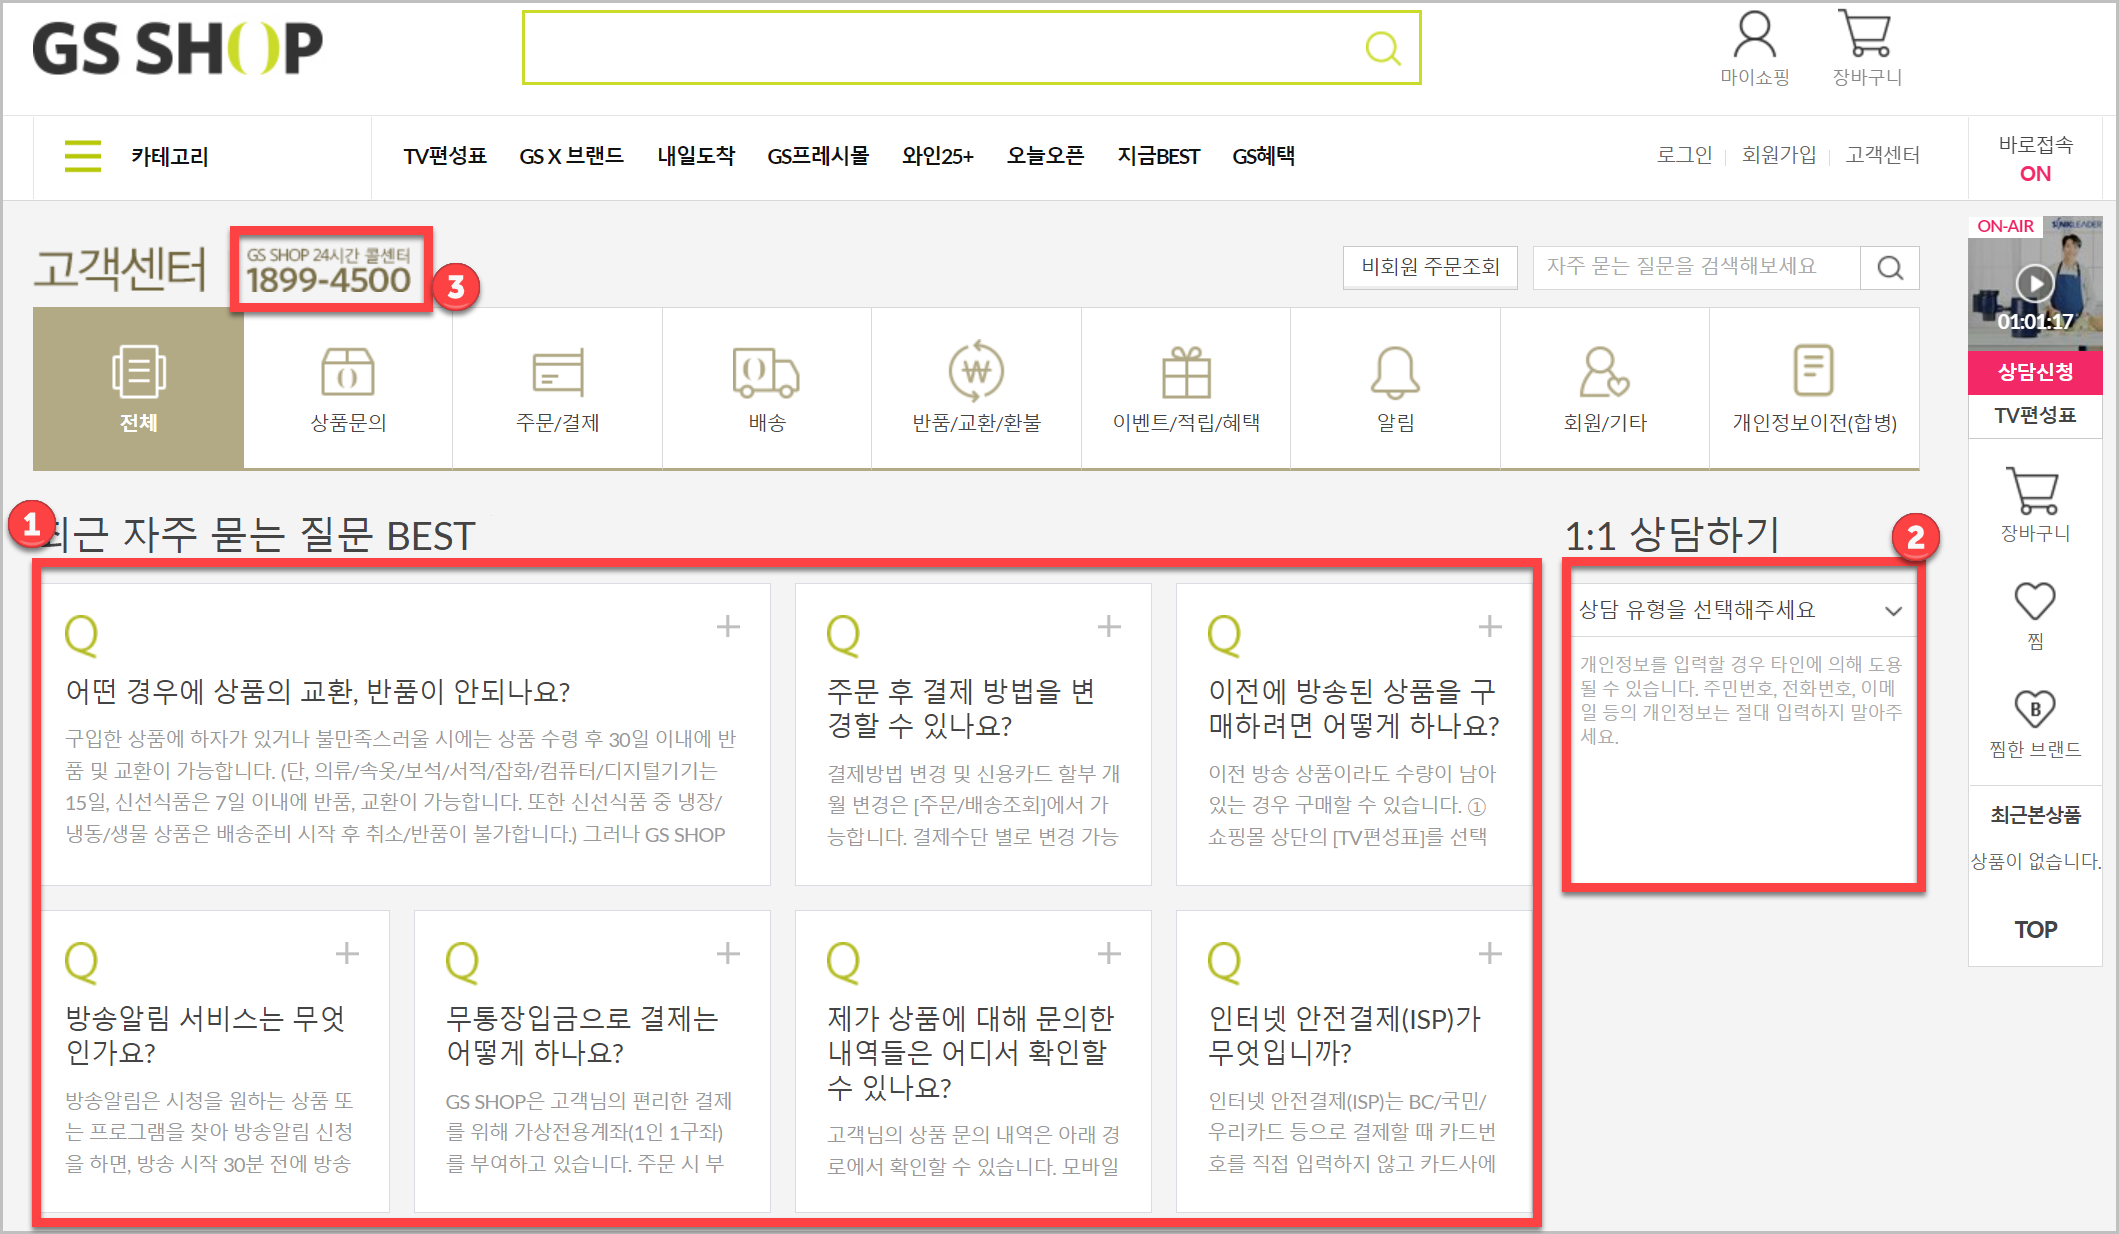The image size is (2119, 1234).
Task: Expand the 상담 유형을 선택해주세요 dropdown
Action: [1741, 610]
